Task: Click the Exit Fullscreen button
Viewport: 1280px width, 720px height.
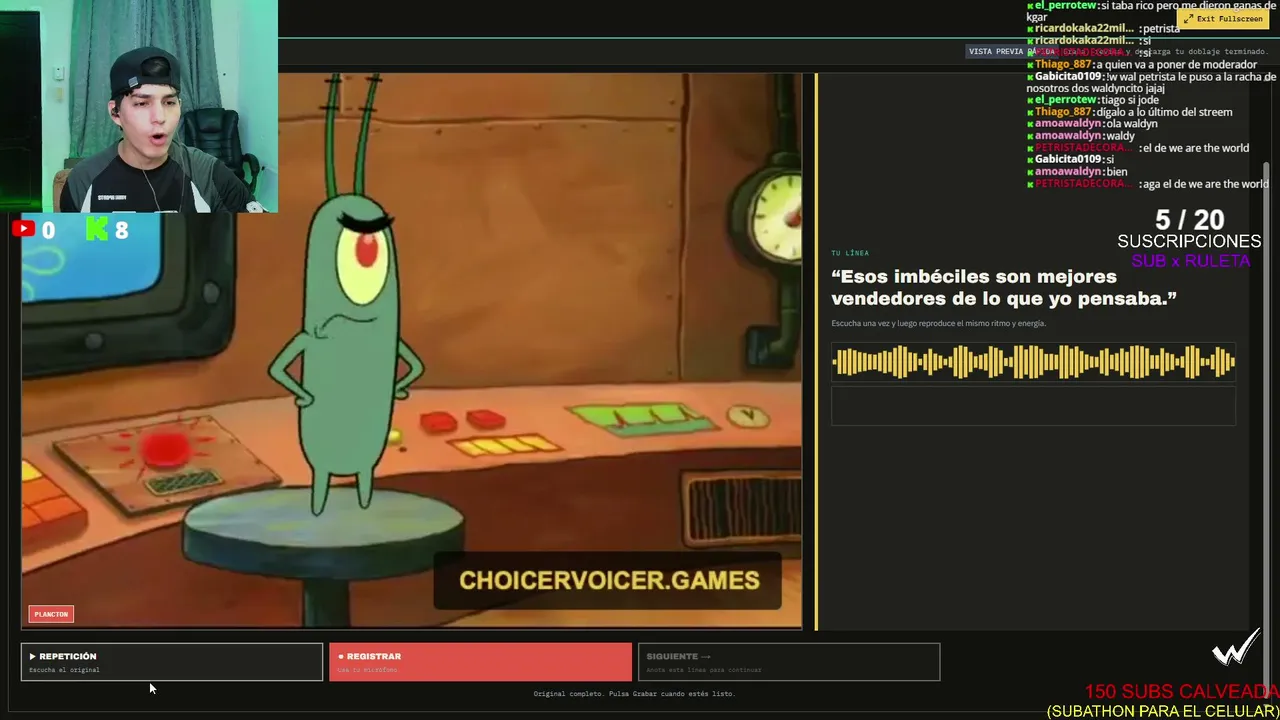Action: tap(1223, 19)
